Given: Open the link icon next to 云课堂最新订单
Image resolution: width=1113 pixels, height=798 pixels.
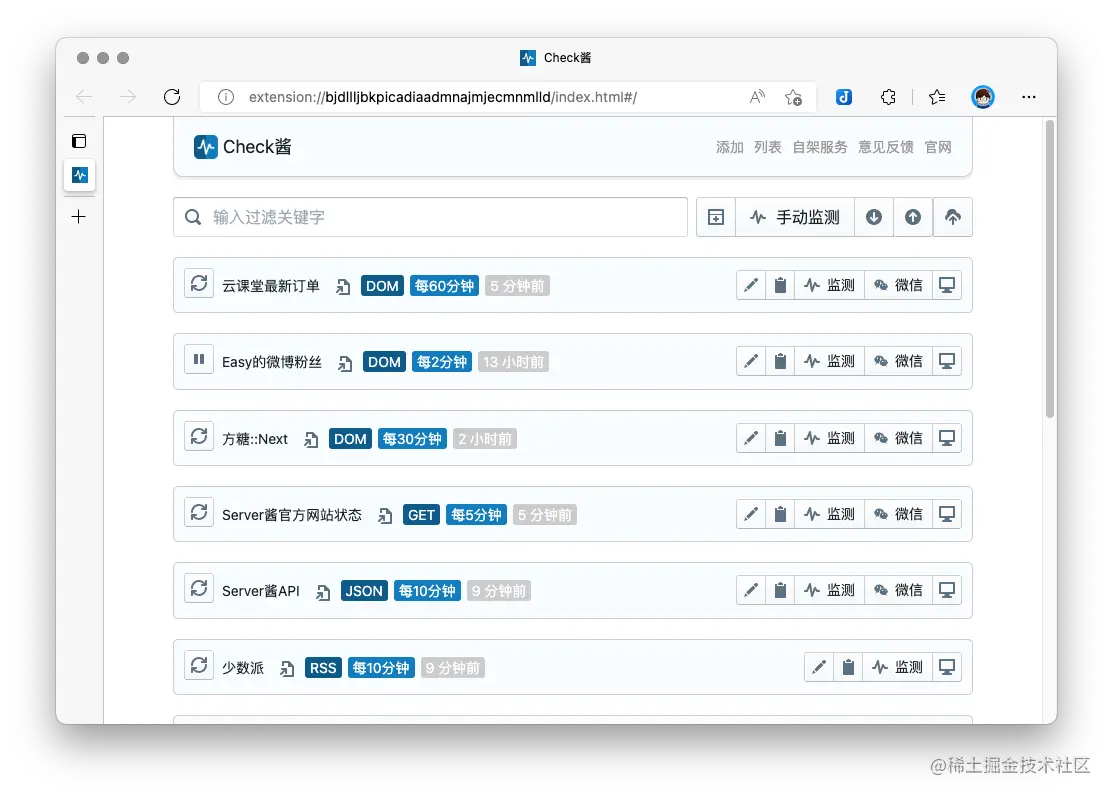Looking at the screenshot, I should [343, 287].
